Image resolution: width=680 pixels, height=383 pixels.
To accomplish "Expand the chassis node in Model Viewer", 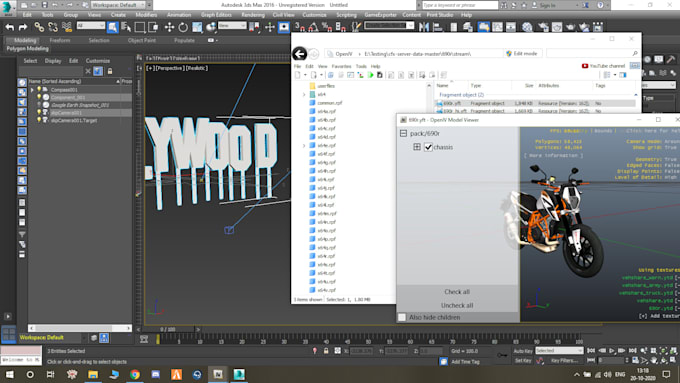I will coord(417,147).
